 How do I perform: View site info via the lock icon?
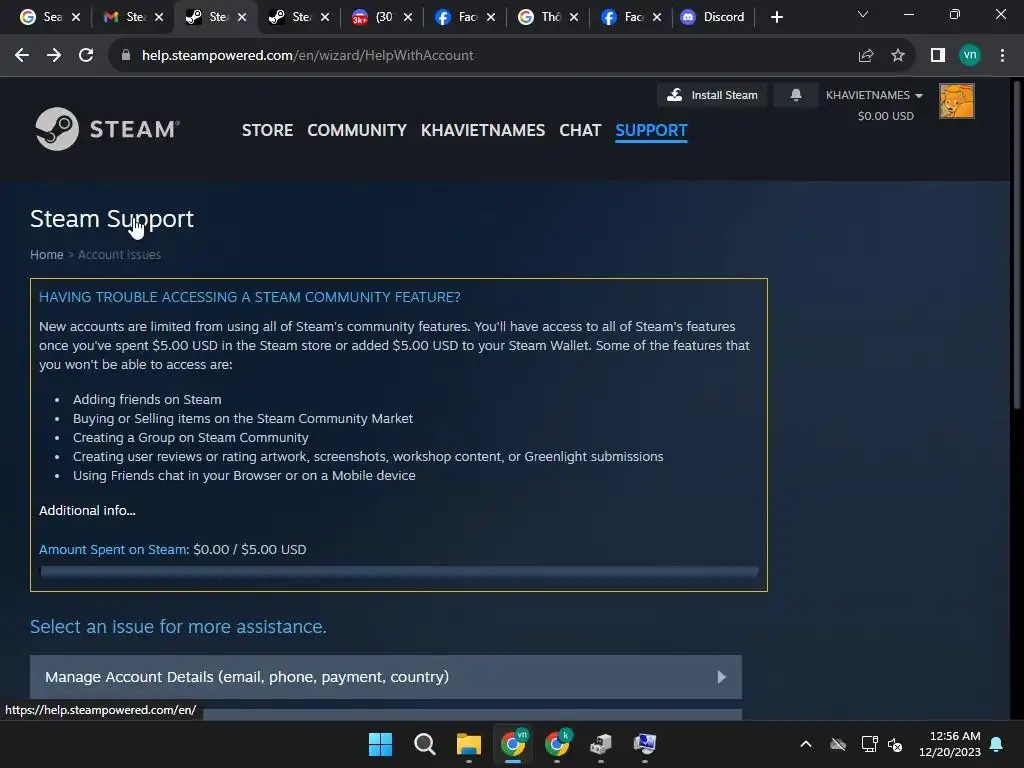[x=125, y=56]
